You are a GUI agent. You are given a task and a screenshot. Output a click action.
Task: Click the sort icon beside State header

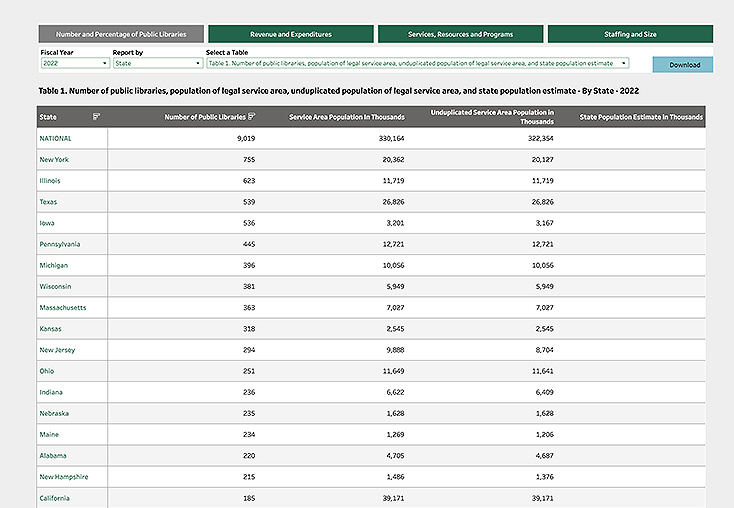tap(96, 117)
